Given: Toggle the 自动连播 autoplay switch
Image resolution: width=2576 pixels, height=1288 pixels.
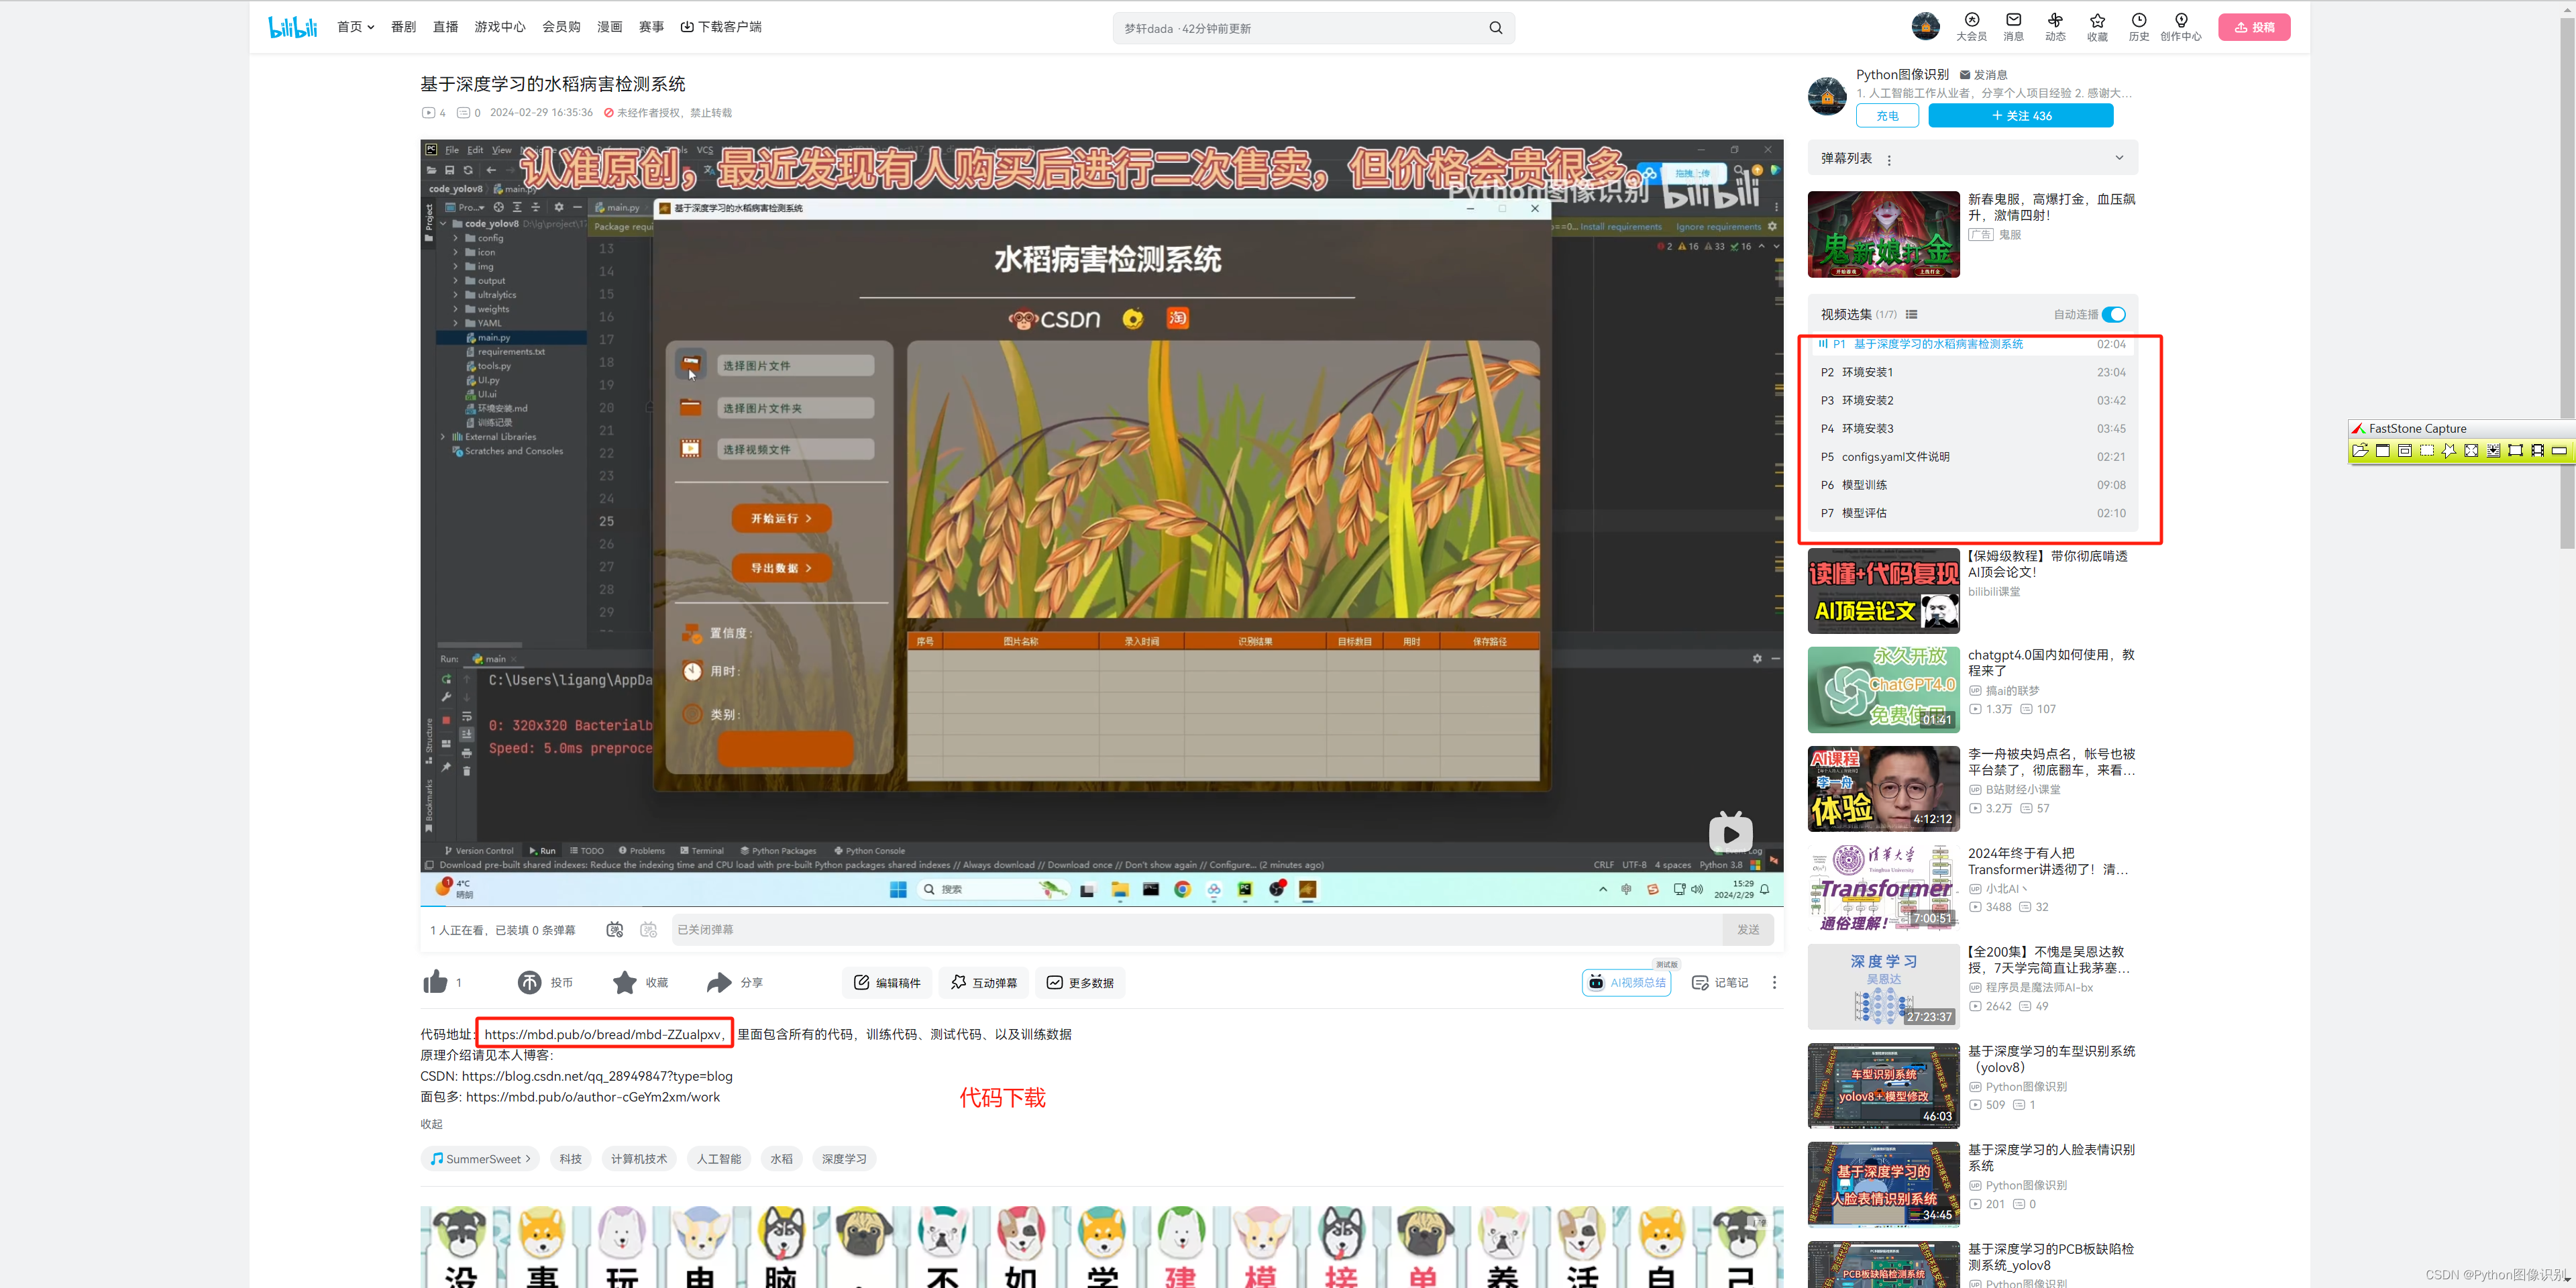Looking at the screenshot, I should point(2113,315).
